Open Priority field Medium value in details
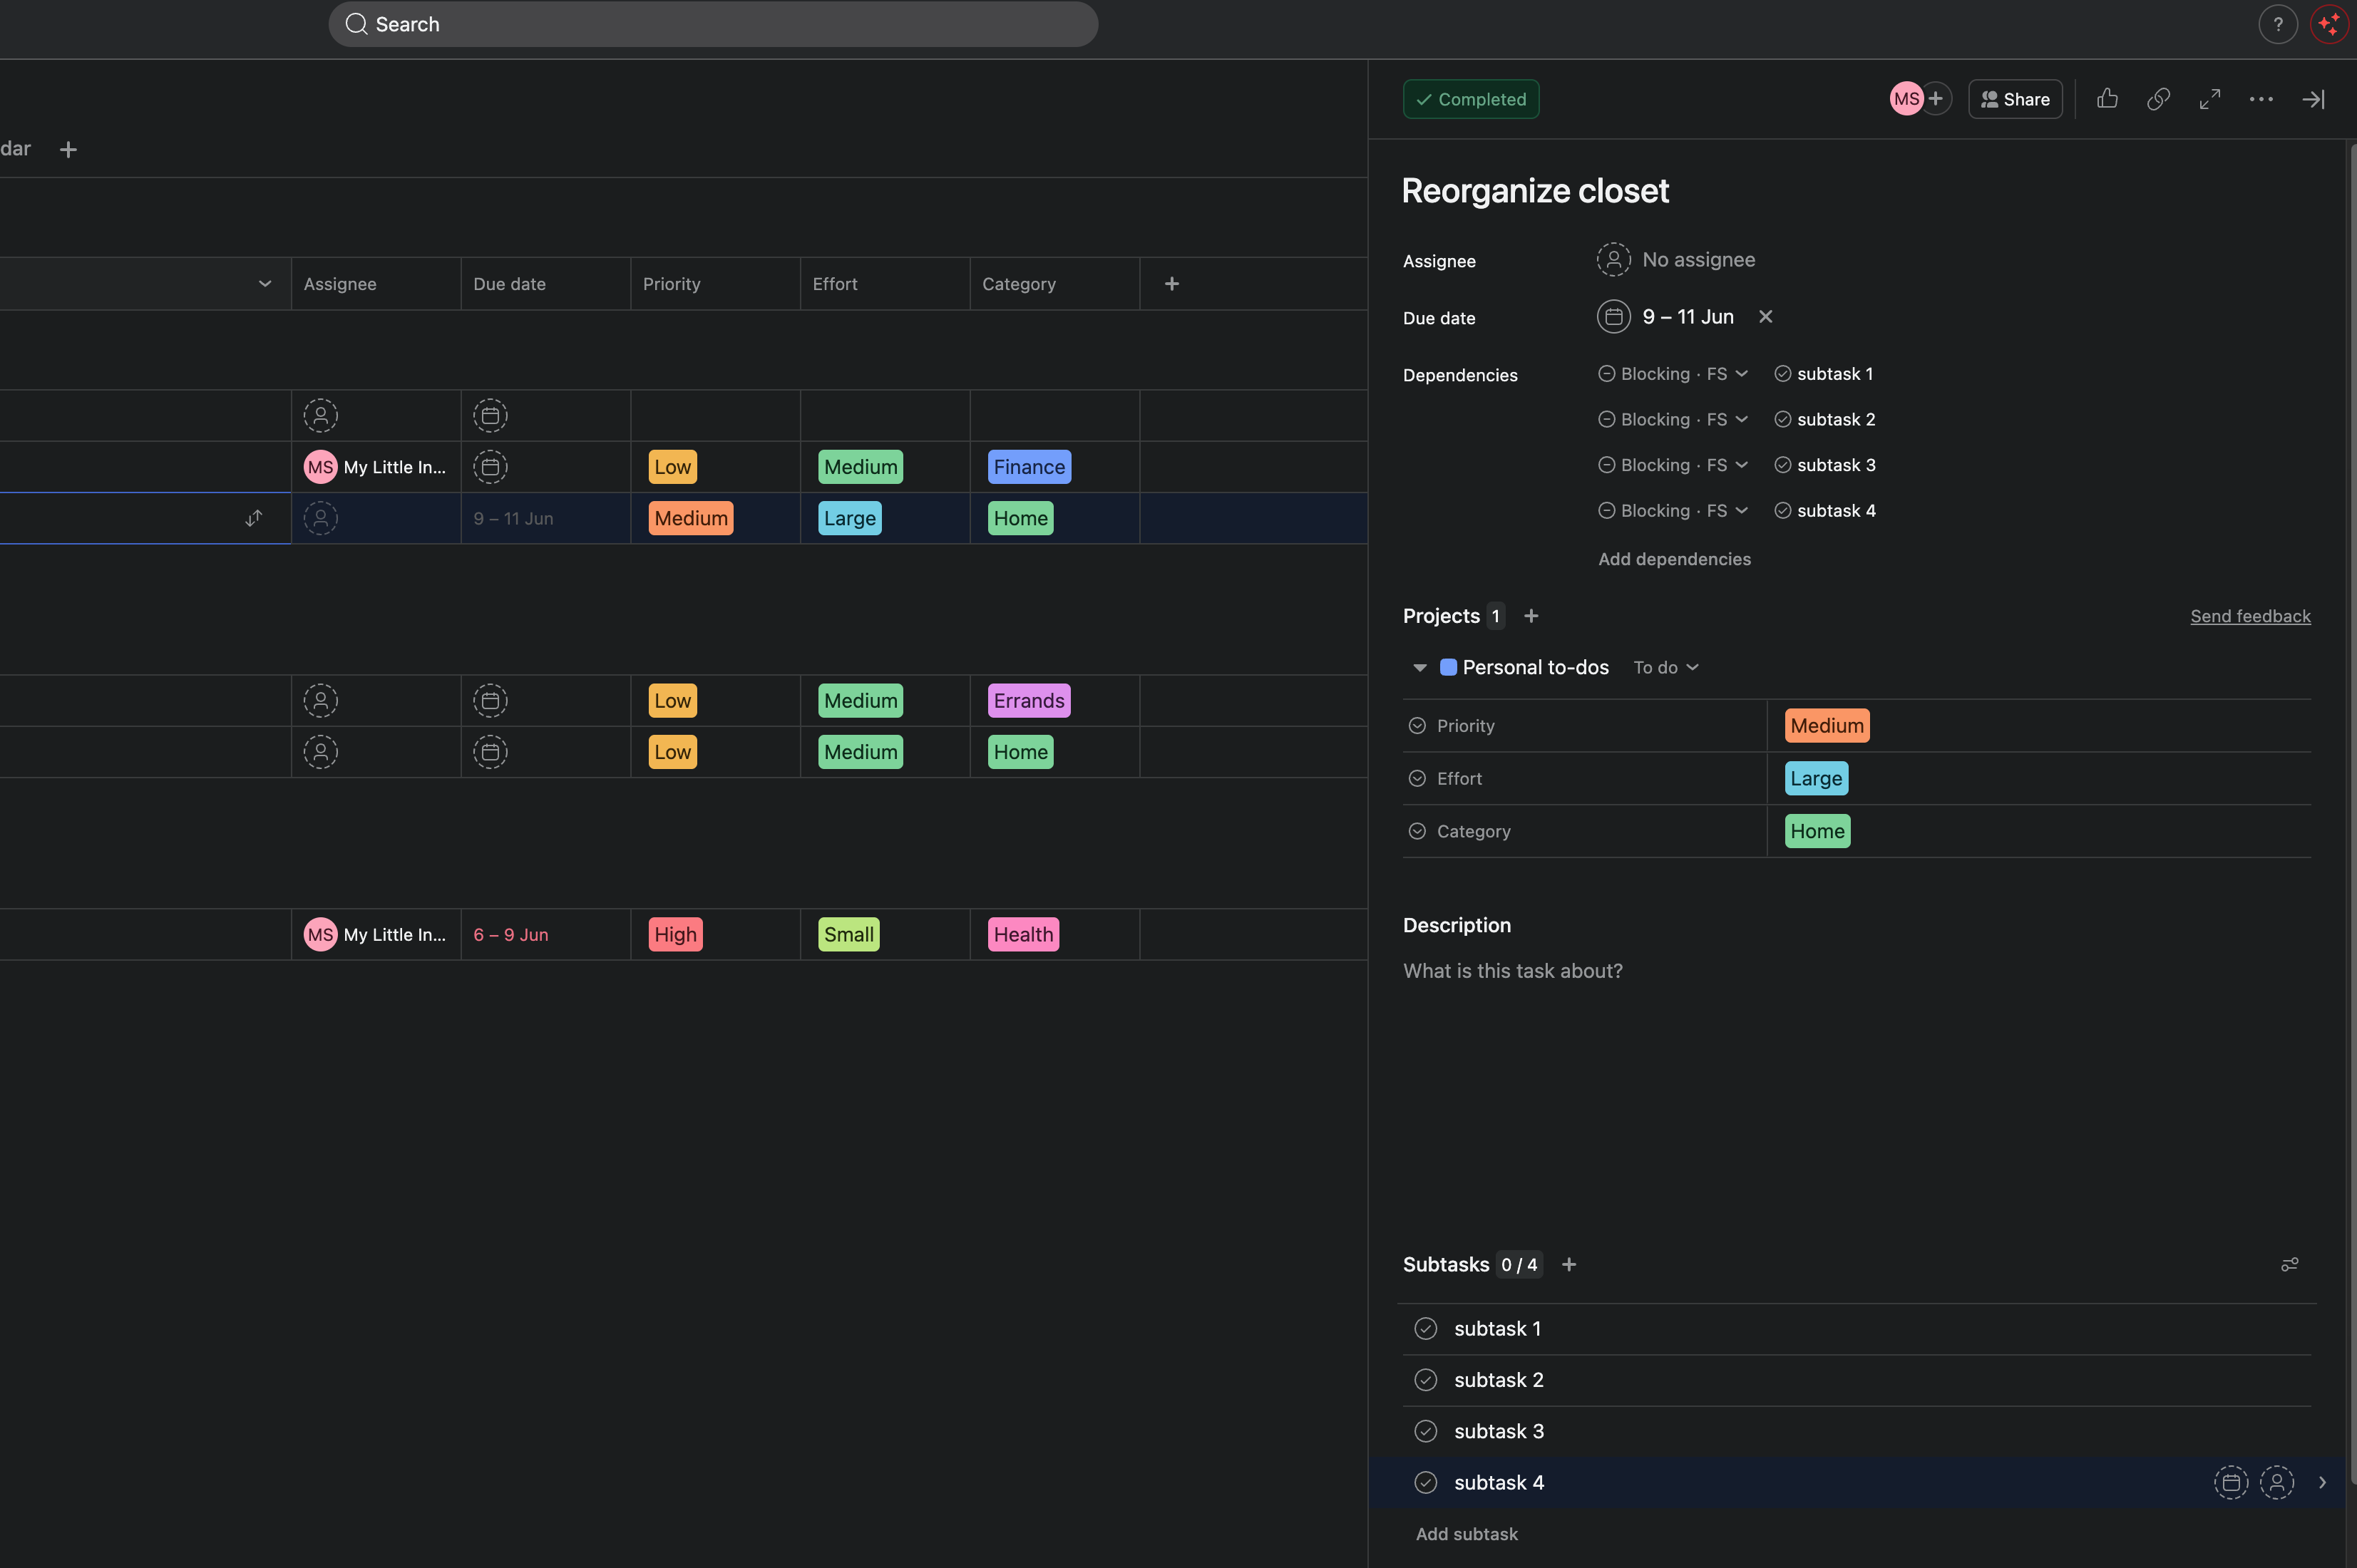 (x=1827, y=726)
